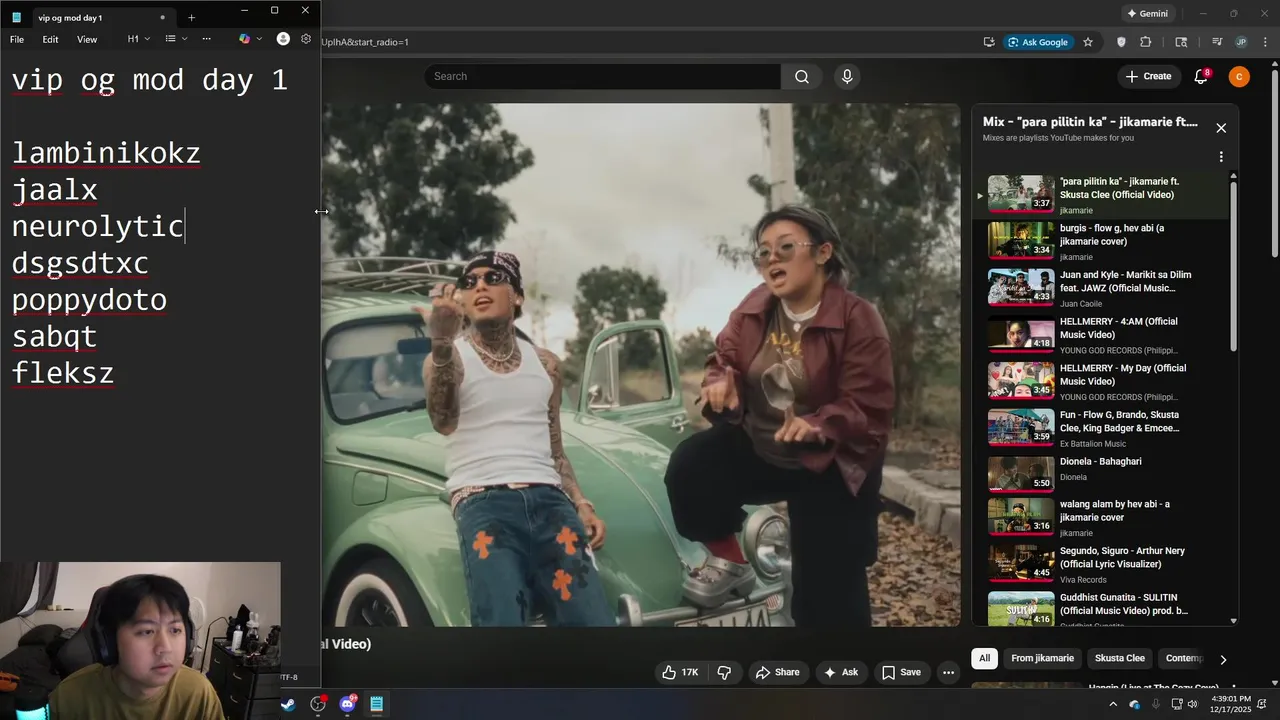Expand the H1 heading dropdown in Notepad

[x=138, y=39]
